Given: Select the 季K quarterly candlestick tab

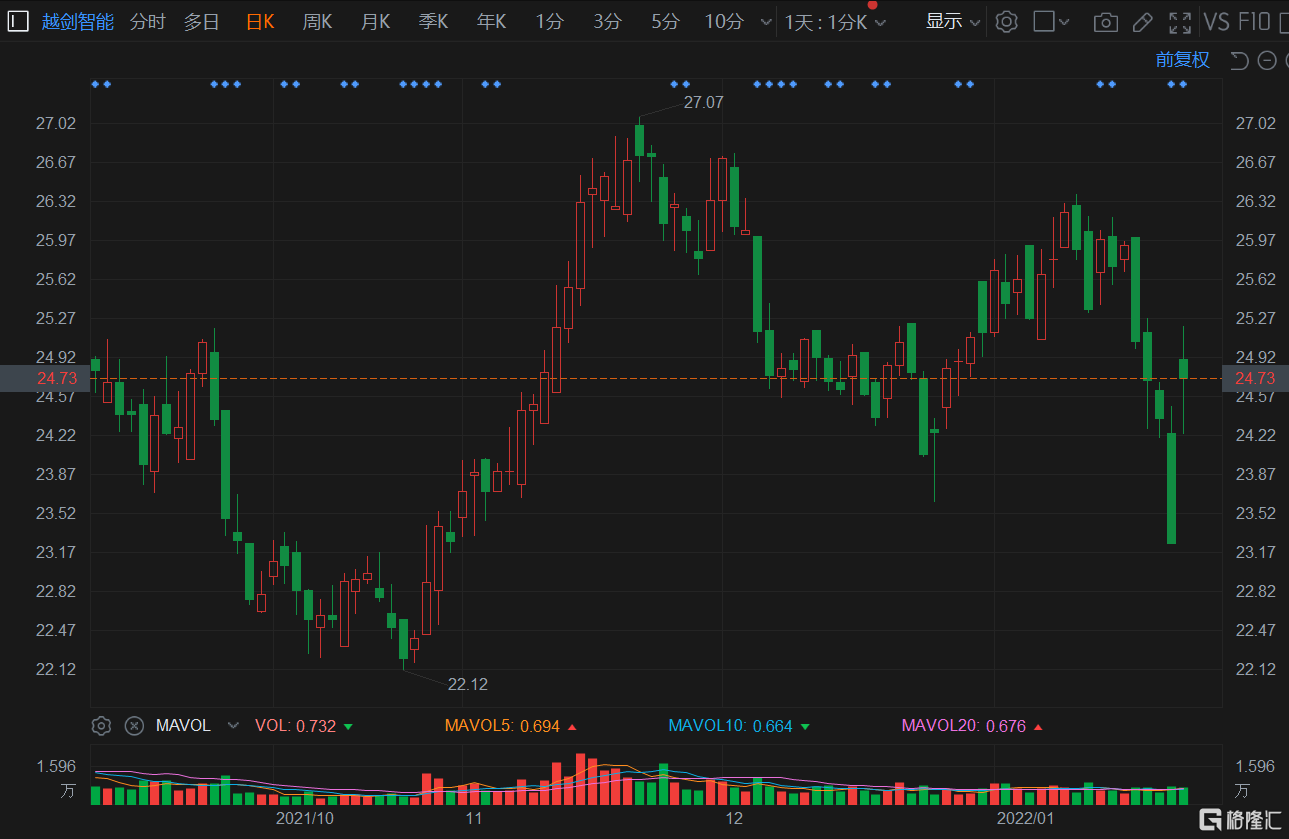Looking at the screenshot, I should [x=433, y=21].
